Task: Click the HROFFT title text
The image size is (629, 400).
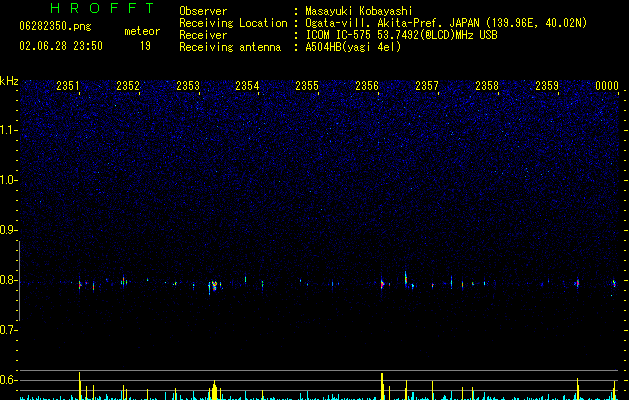Action: pos(103,8)
